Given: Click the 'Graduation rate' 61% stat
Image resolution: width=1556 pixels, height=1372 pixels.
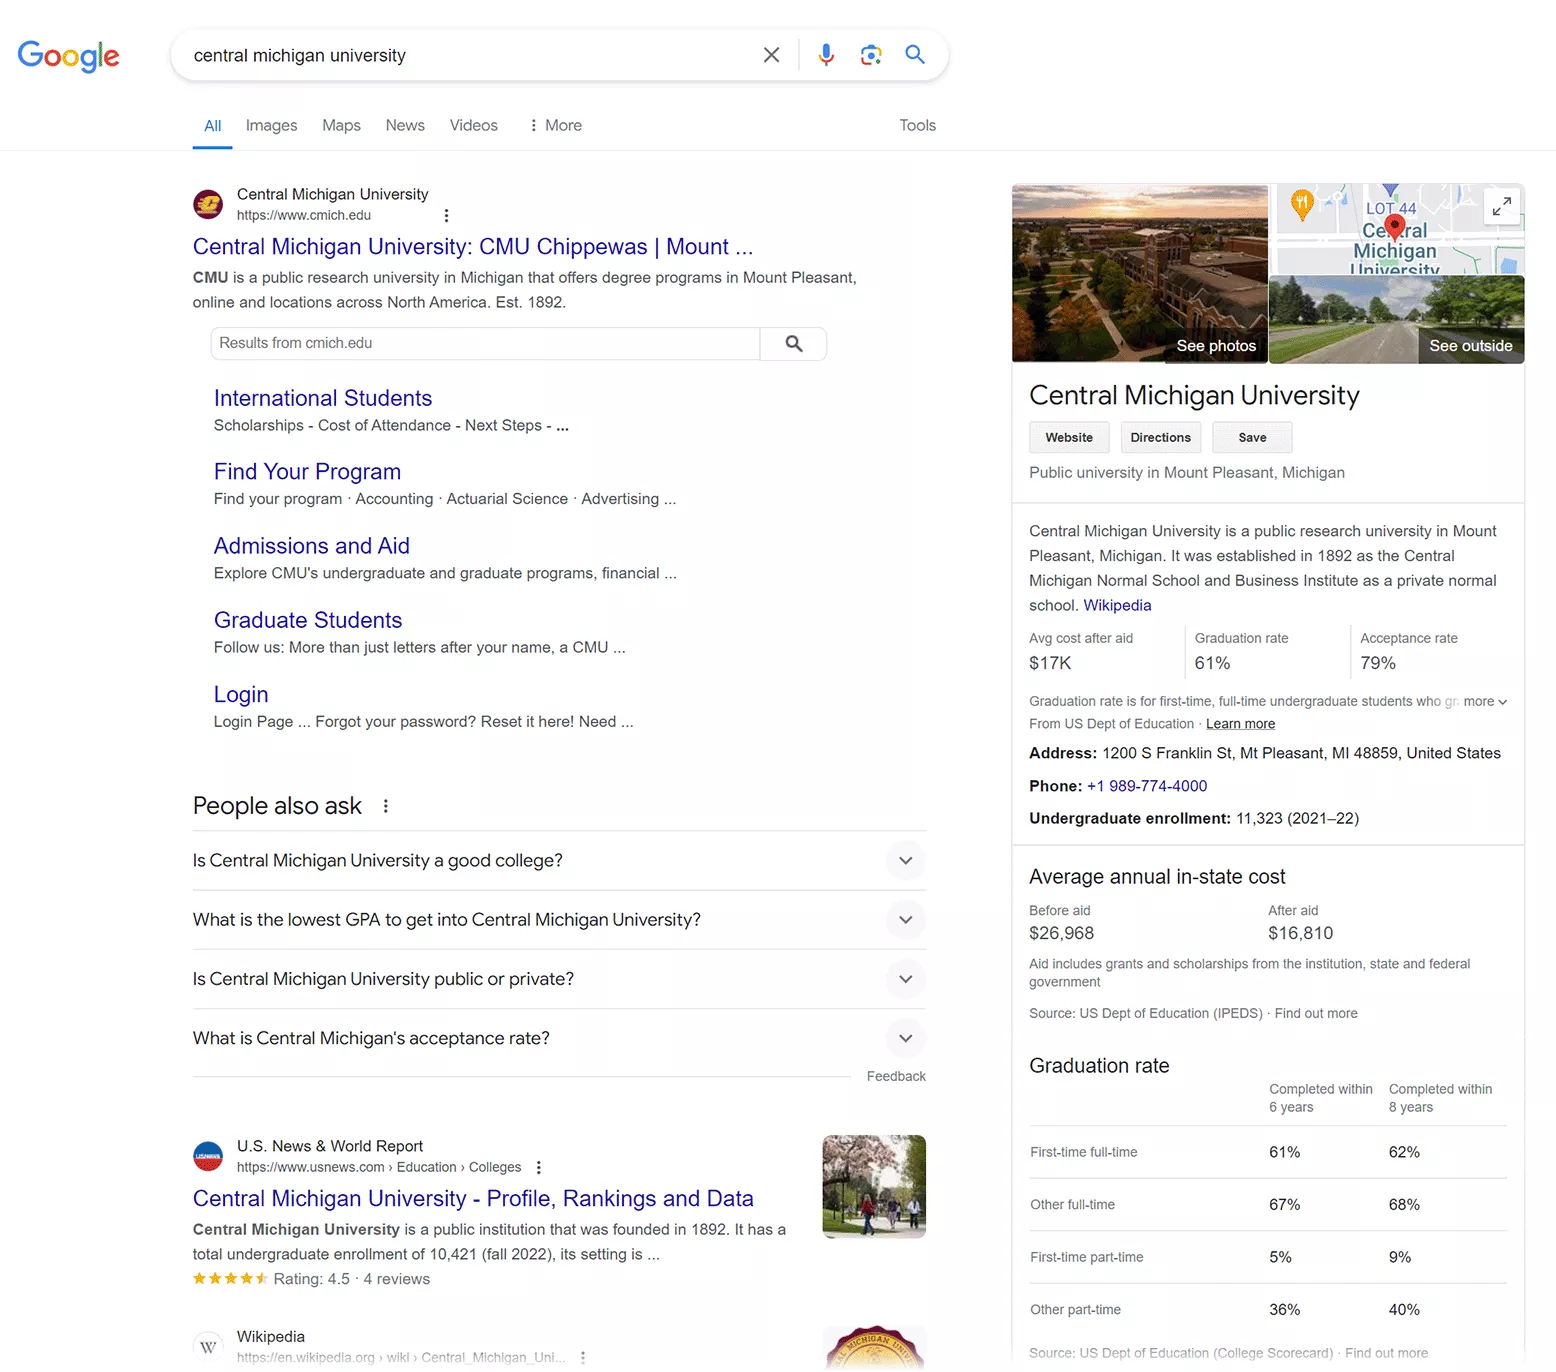Looking at the screenshot, I should point(1241,651).
